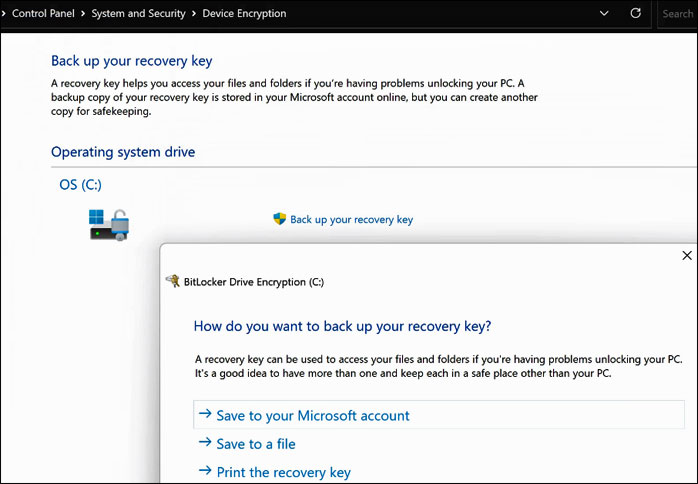The height and width of the screenshot is (484, 698).
Task: Click Back up your recovery key page heading
Action: 132,61
